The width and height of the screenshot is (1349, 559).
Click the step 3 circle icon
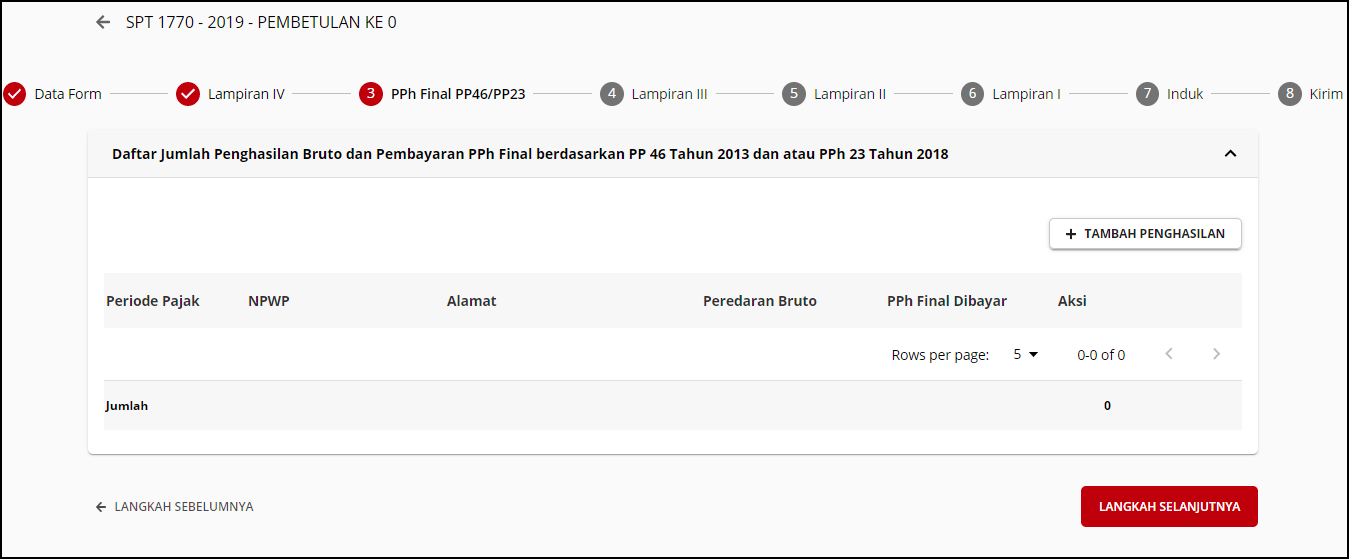click(370, 94)
